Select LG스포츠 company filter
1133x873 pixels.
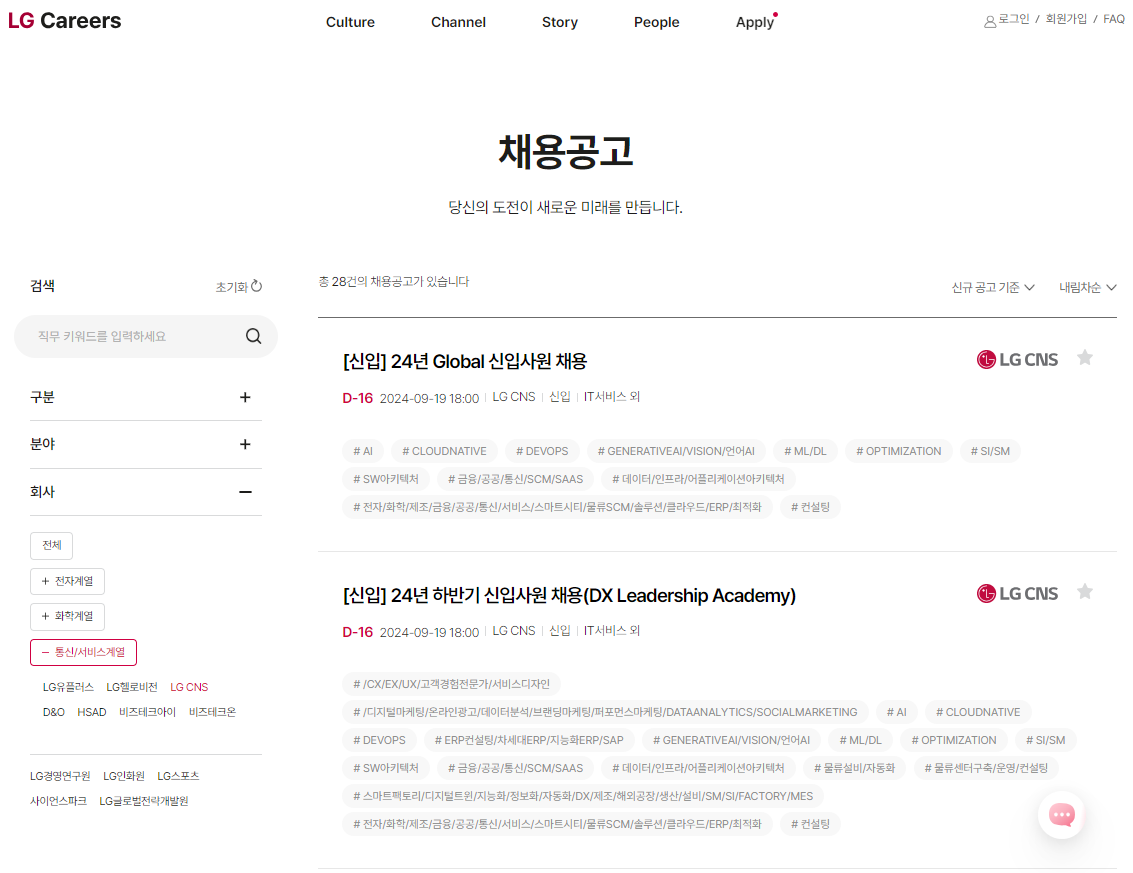(178, 776)
